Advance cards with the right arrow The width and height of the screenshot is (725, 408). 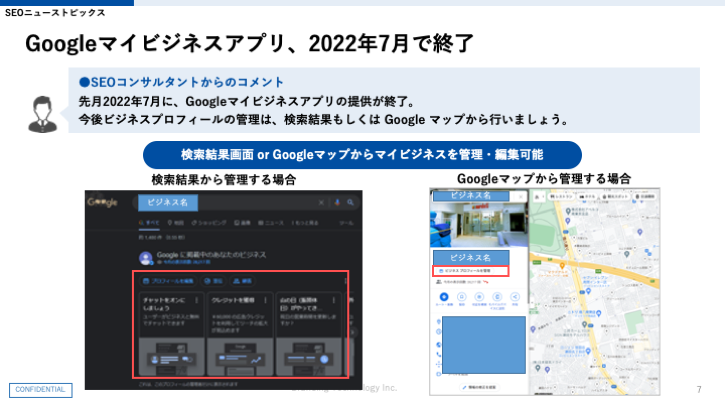(353, 332)
